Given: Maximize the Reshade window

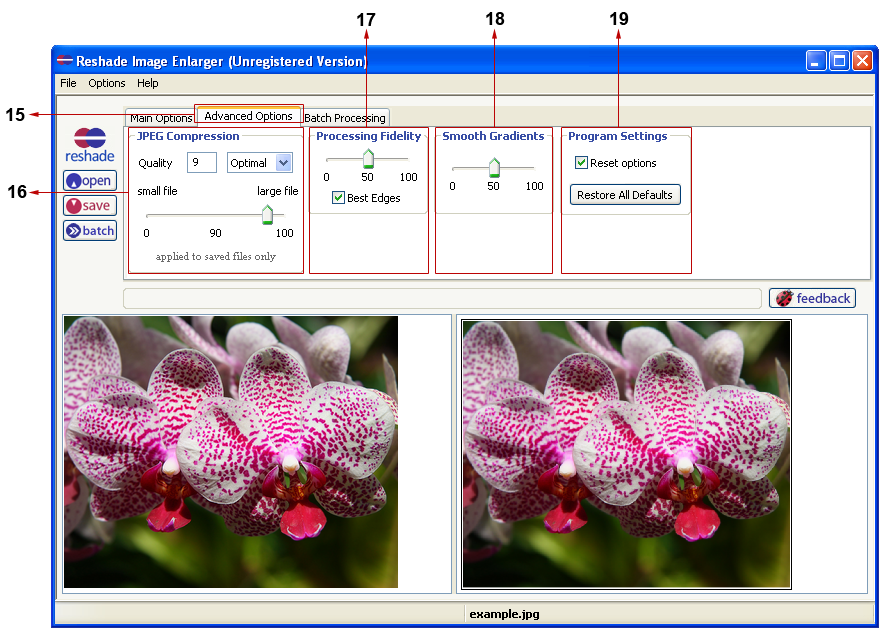Looking at the screenshot, I should [839, 61].
